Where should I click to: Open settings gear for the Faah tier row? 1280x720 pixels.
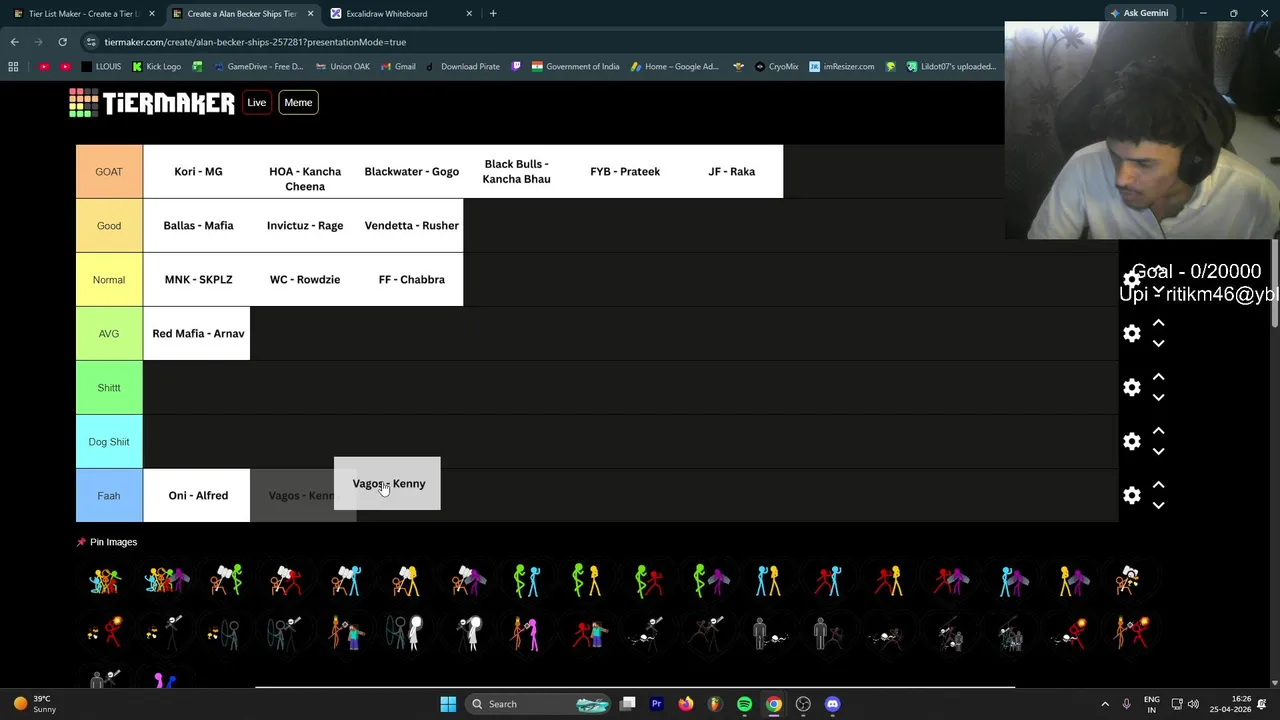pyautogui.click(x=1132, y=496)
